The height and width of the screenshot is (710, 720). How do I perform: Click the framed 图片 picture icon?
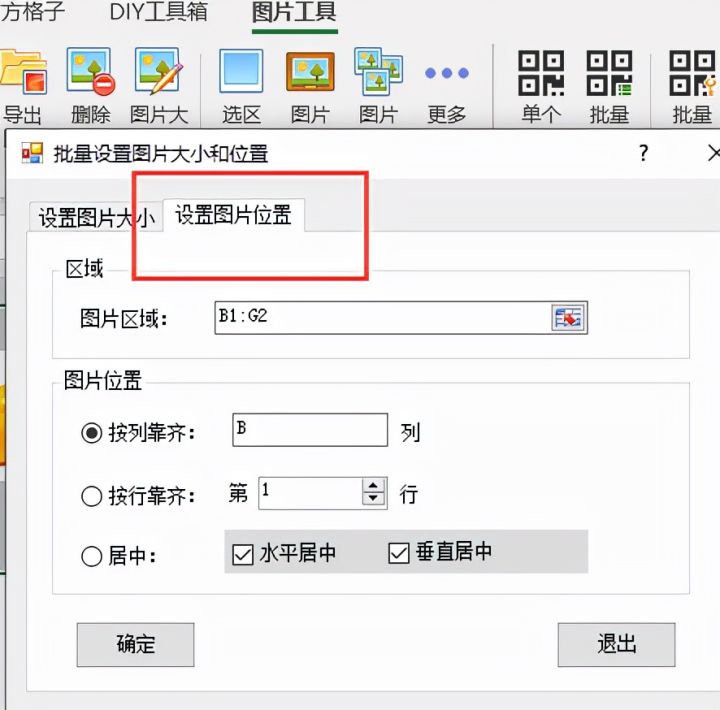pyautogui.click(x=310, y=71)
